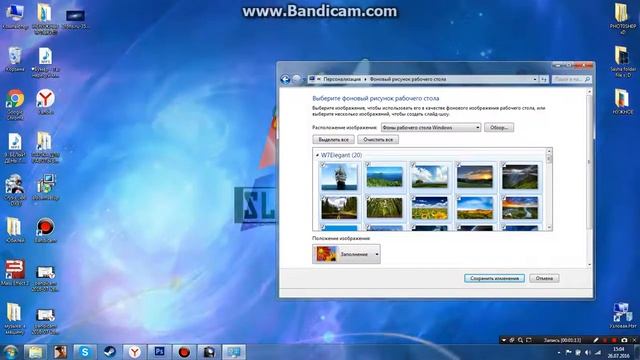Check the orange sunset wallpaper checkbox
Screen dimensions: 640x360
pyautogui.click(x=459, y=164)
